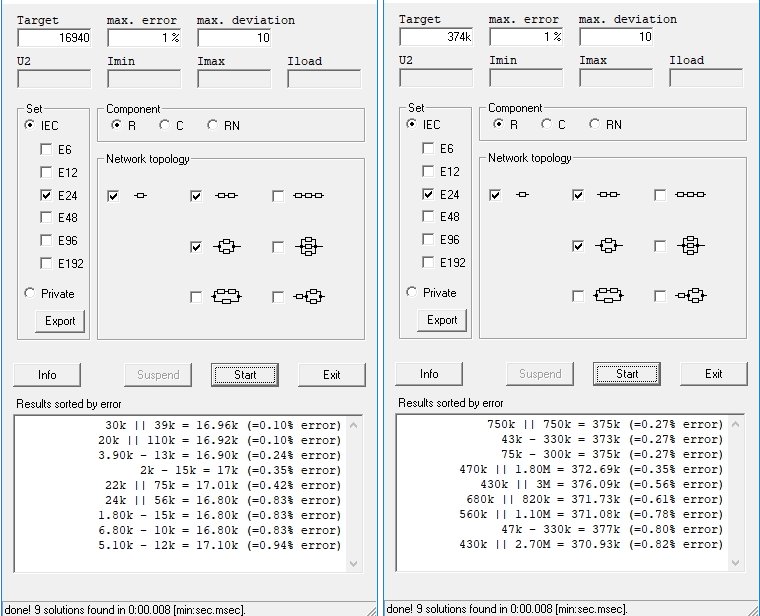Image resolution: width=760 pixels, height=616 pixels.
Task: Select C component radio in left window
Action: coord(164,125)
